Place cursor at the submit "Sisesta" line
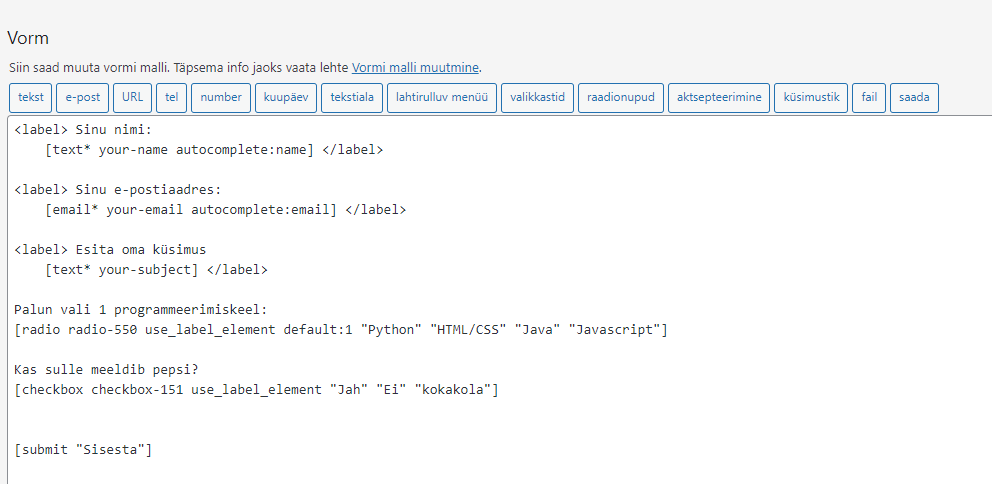 point(83,450)
